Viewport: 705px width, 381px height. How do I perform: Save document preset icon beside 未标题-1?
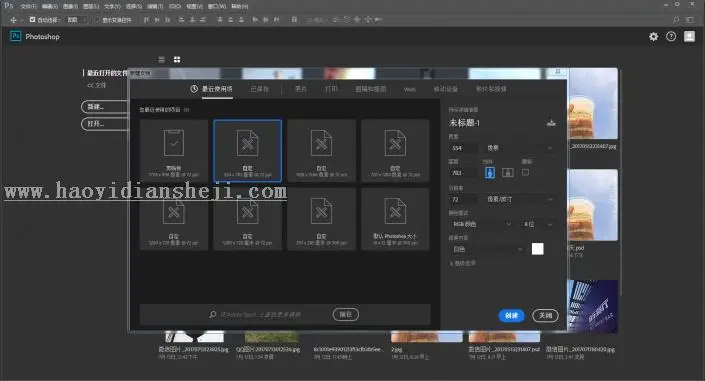click(x=551, y=122)
